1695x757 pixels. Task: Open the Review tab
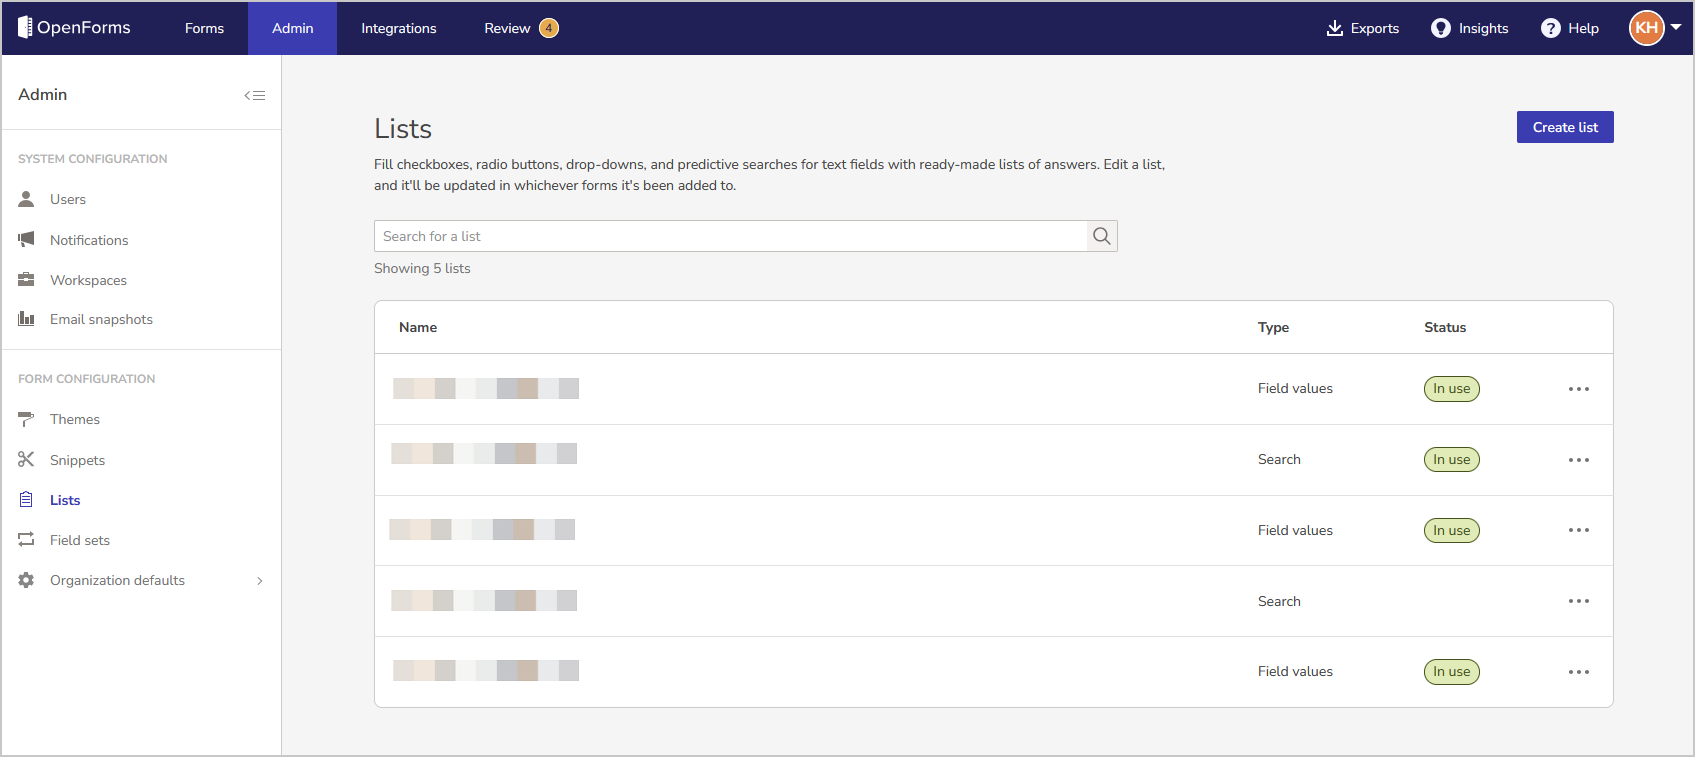tap(507, 28)
